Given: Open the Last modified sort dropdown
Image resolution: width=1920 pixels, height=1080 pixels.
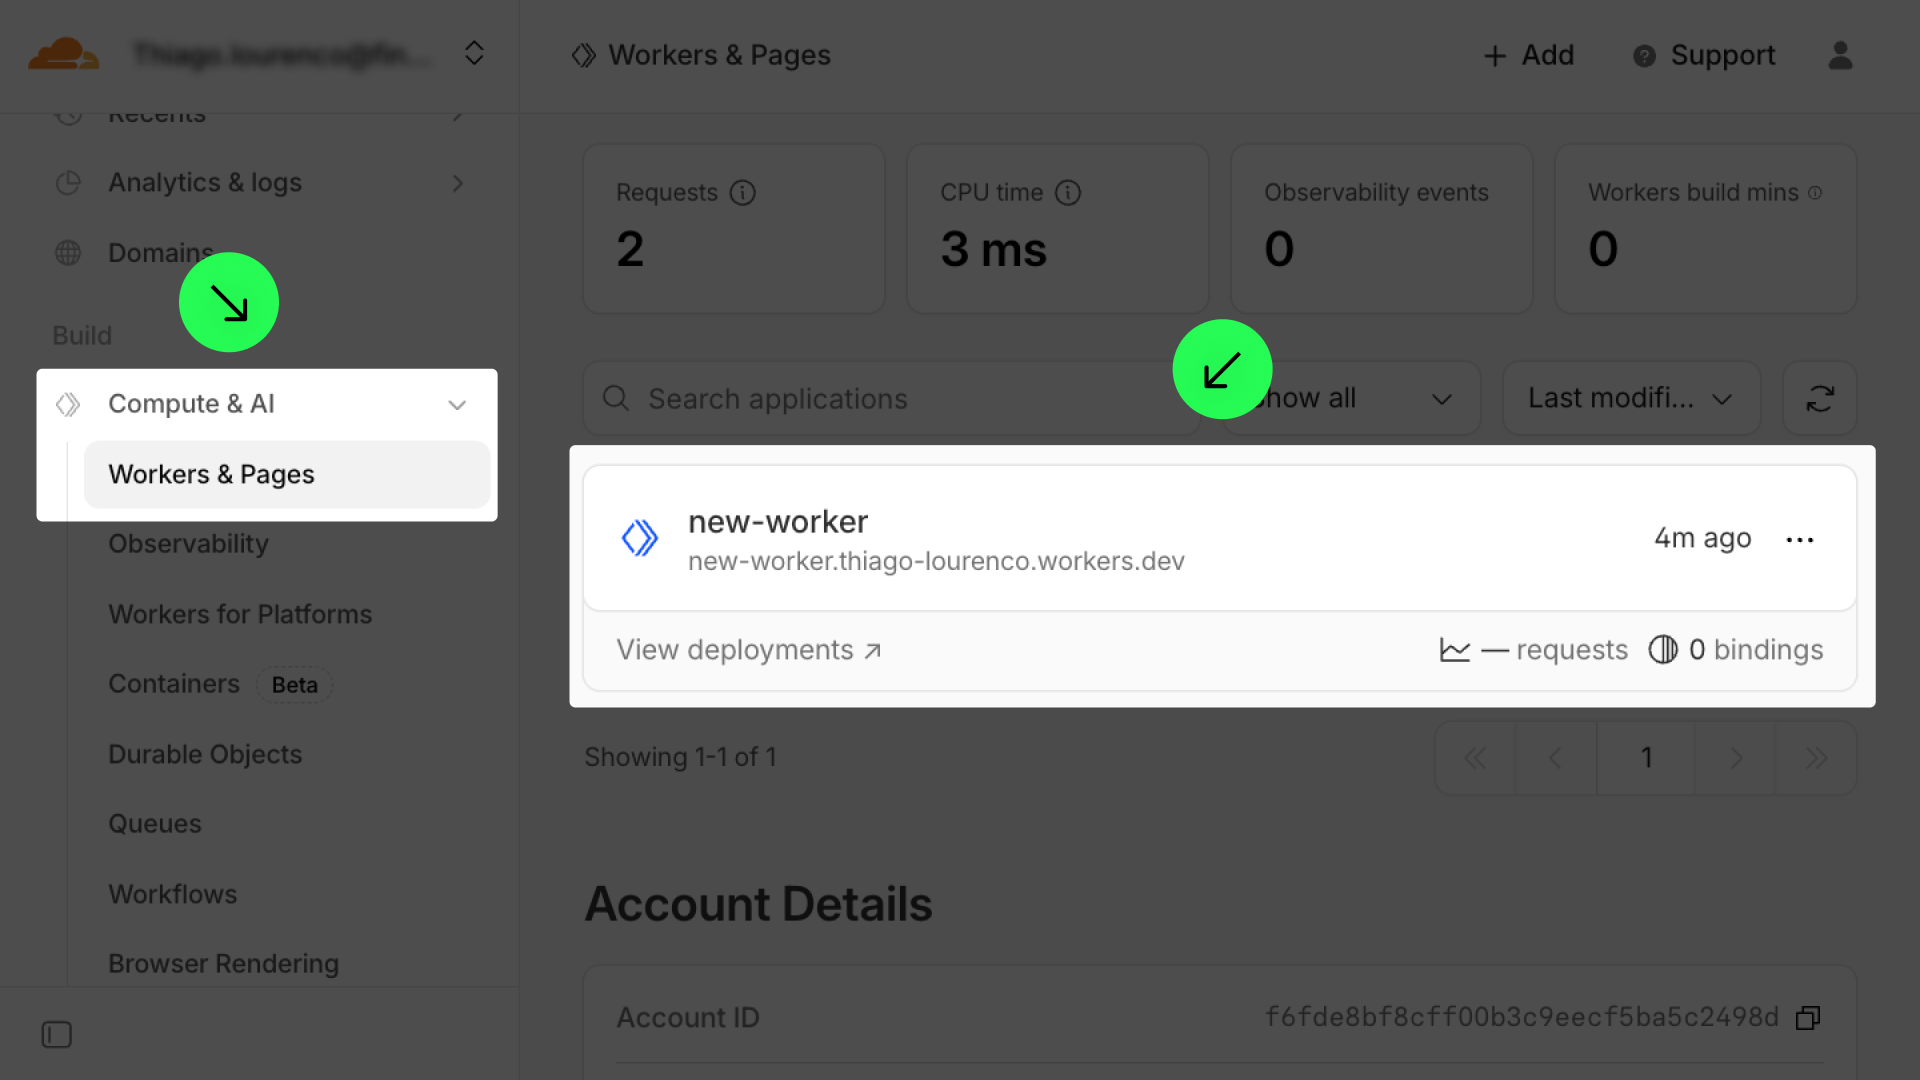Looking at the screenshot, I should [1630, 399].
